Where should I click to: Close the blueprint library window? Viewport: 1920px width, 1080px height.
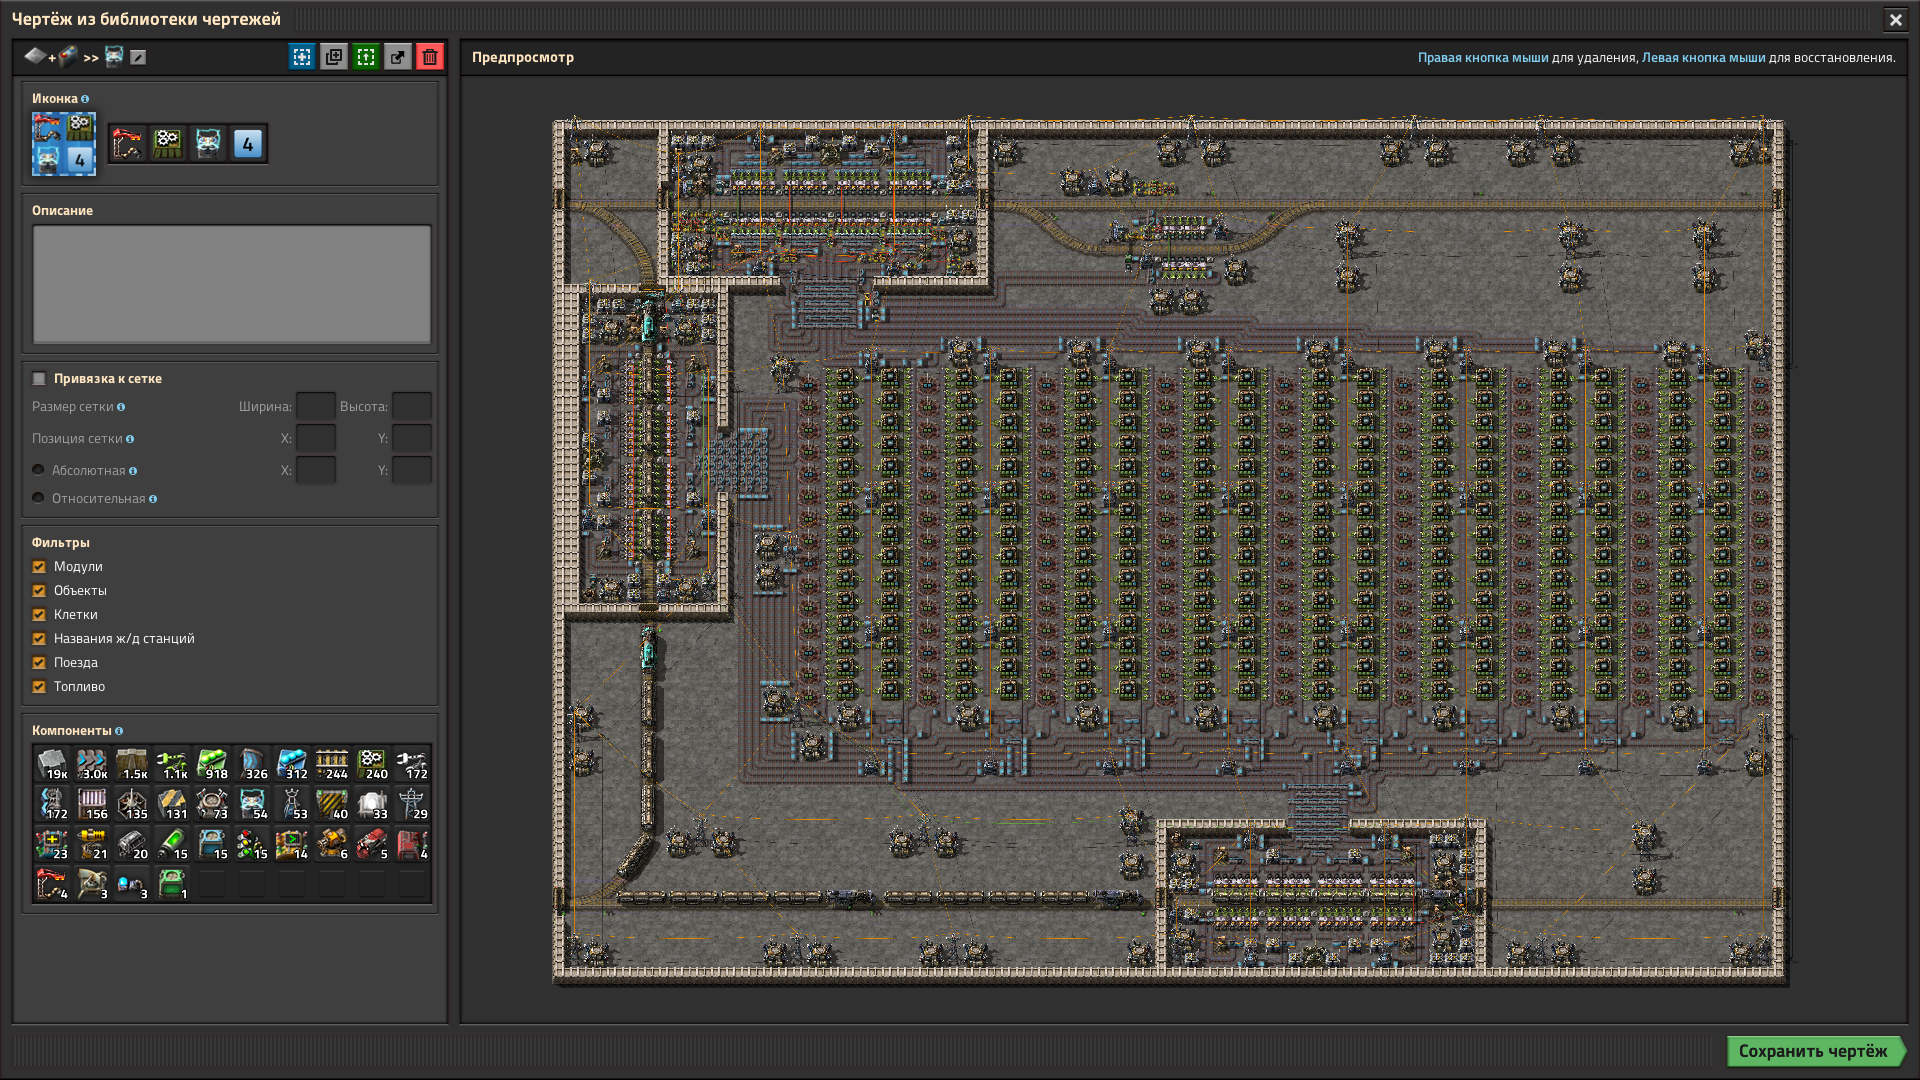pos(1895,19)
